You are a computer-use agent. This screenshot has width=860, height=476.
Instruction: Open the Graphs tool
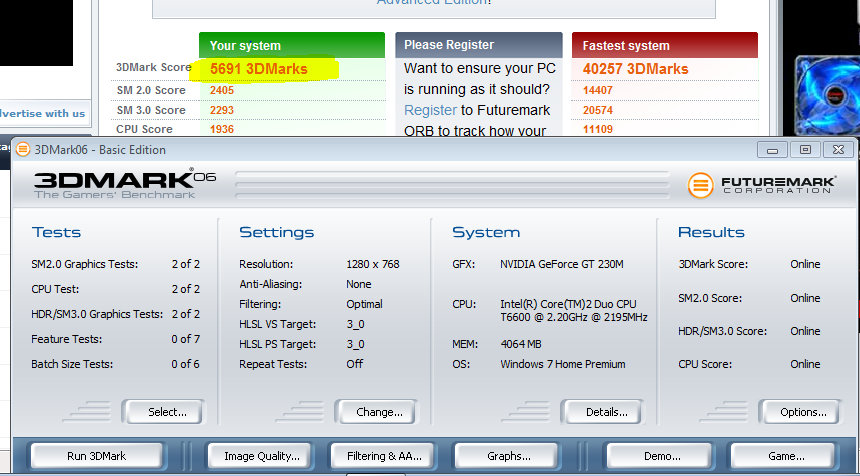tap(506, 456)
